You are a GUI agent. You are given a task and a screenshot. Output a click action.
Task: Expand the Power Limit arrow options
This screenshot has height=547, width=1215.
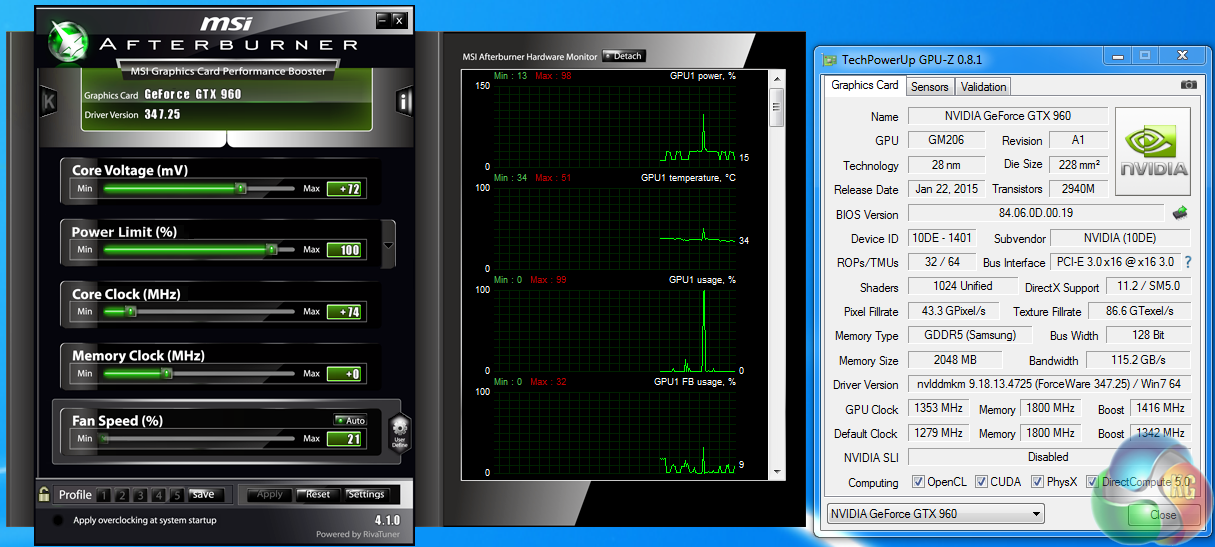coord(389,245)
